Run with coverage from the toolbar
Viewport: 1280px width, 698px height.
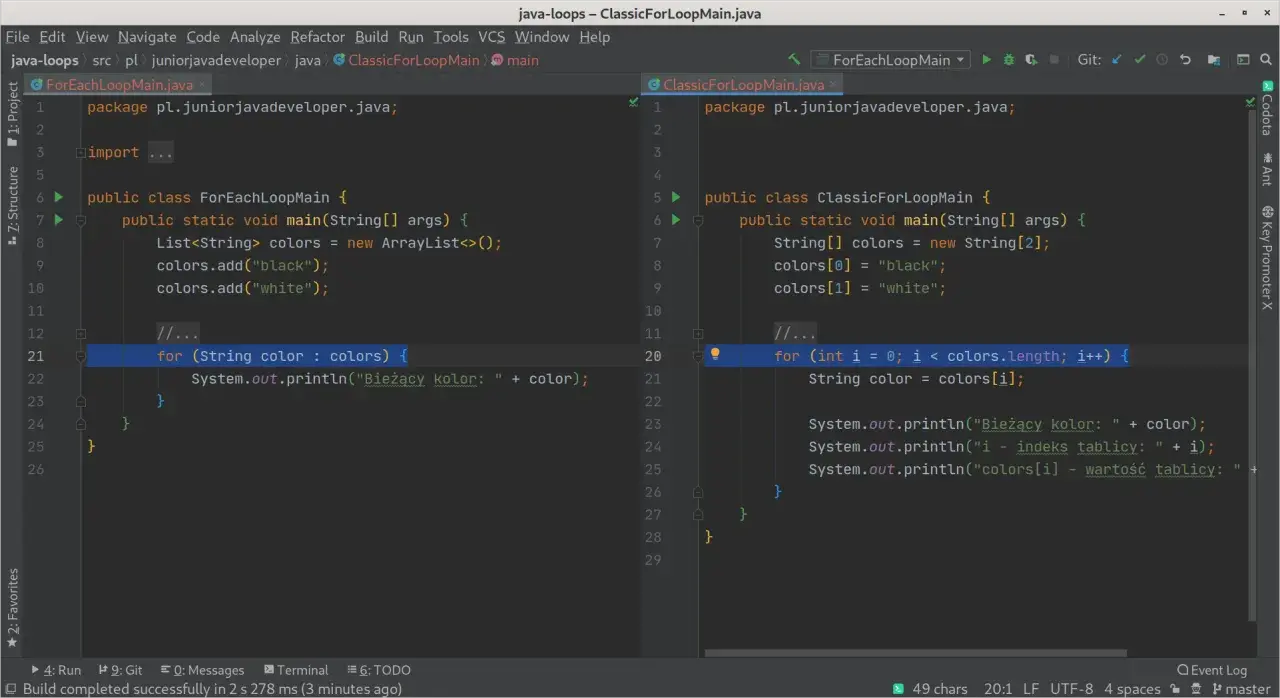1031,60
